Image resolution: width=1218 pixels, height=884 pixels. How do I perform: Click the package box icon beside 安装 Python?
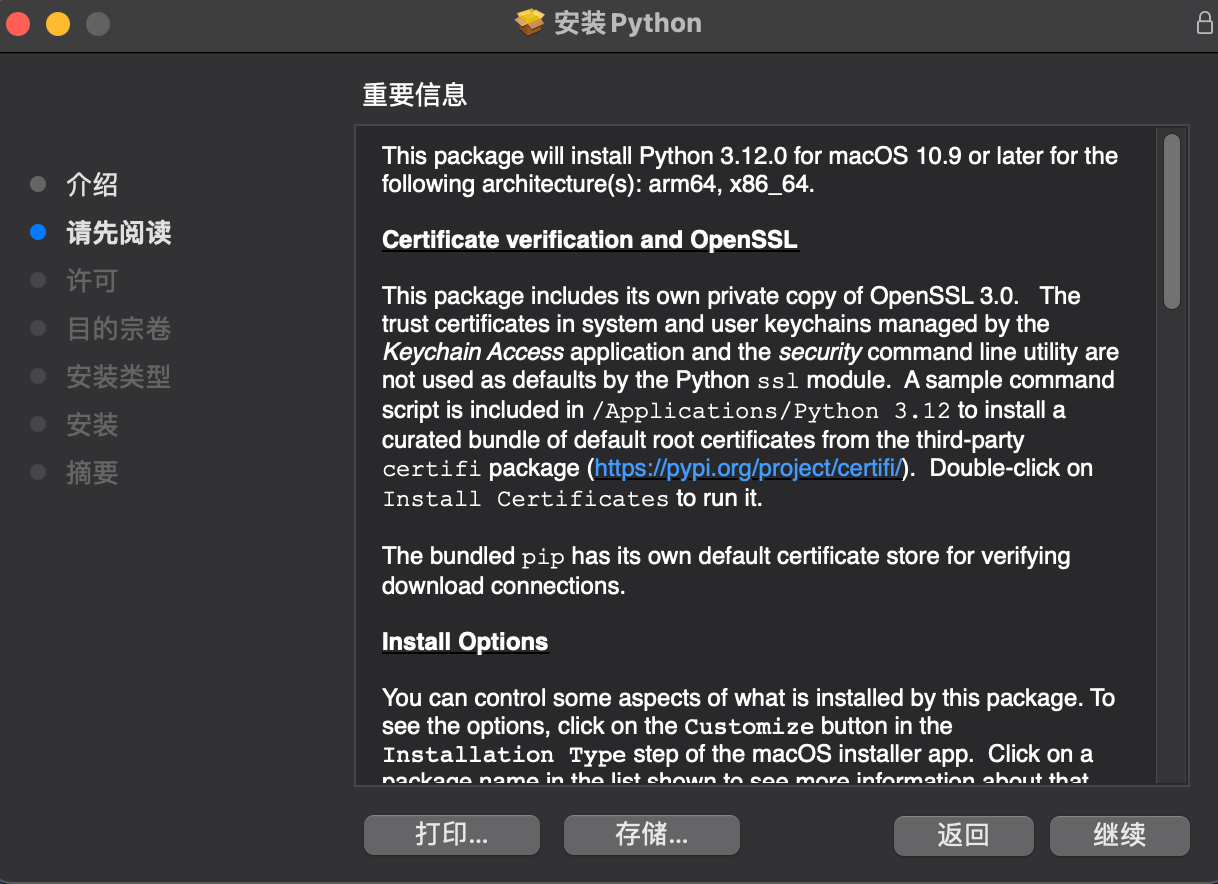pos(529,22)
